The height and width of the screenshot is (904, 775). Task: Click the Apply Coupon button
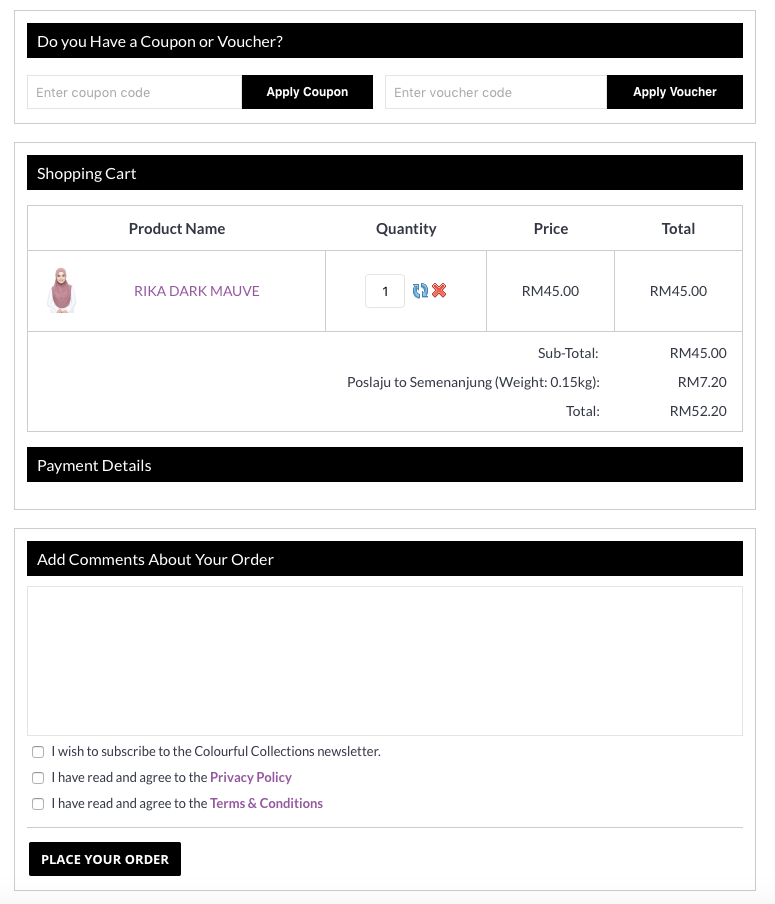307,92
